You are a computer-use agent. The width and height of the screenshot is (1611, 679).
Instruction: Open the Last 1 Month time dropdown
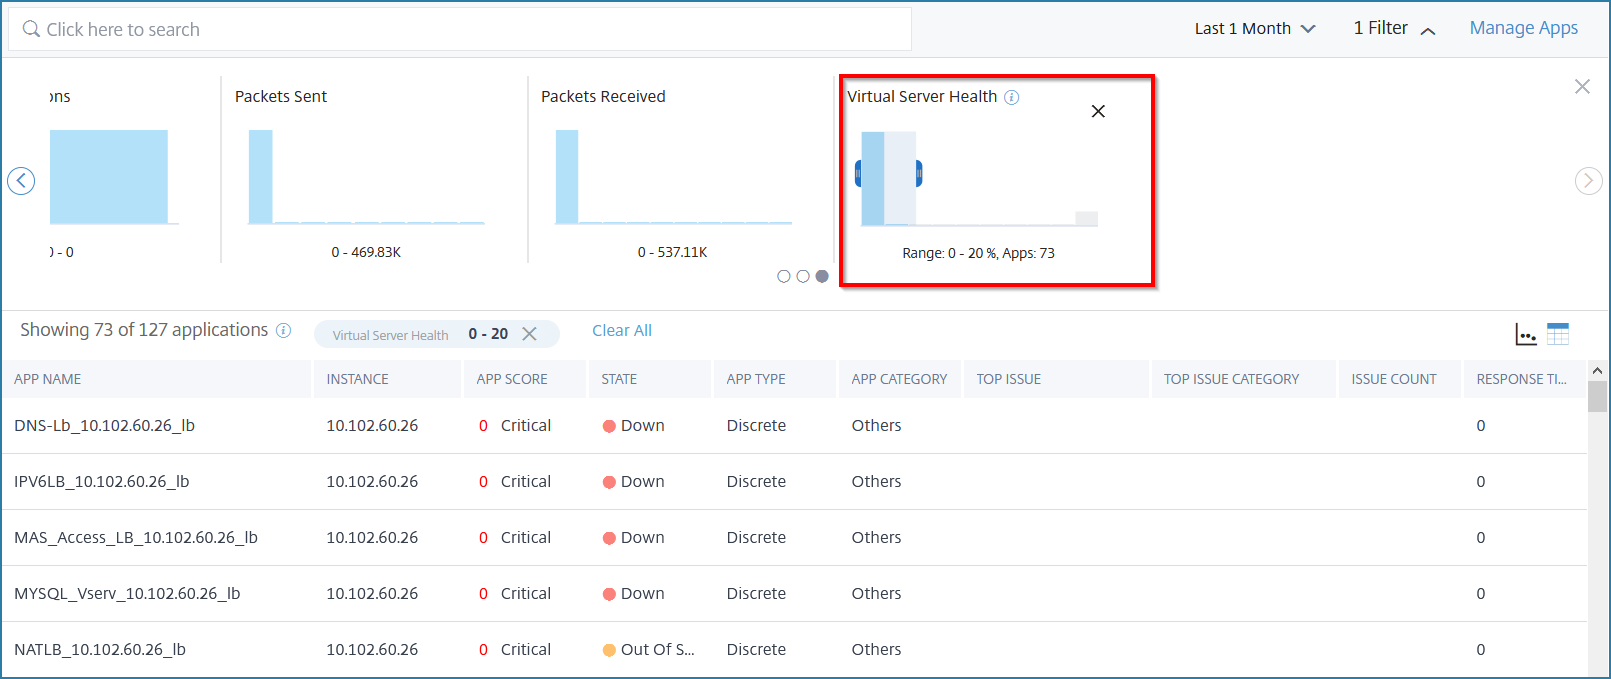(x=1255, y=29)
